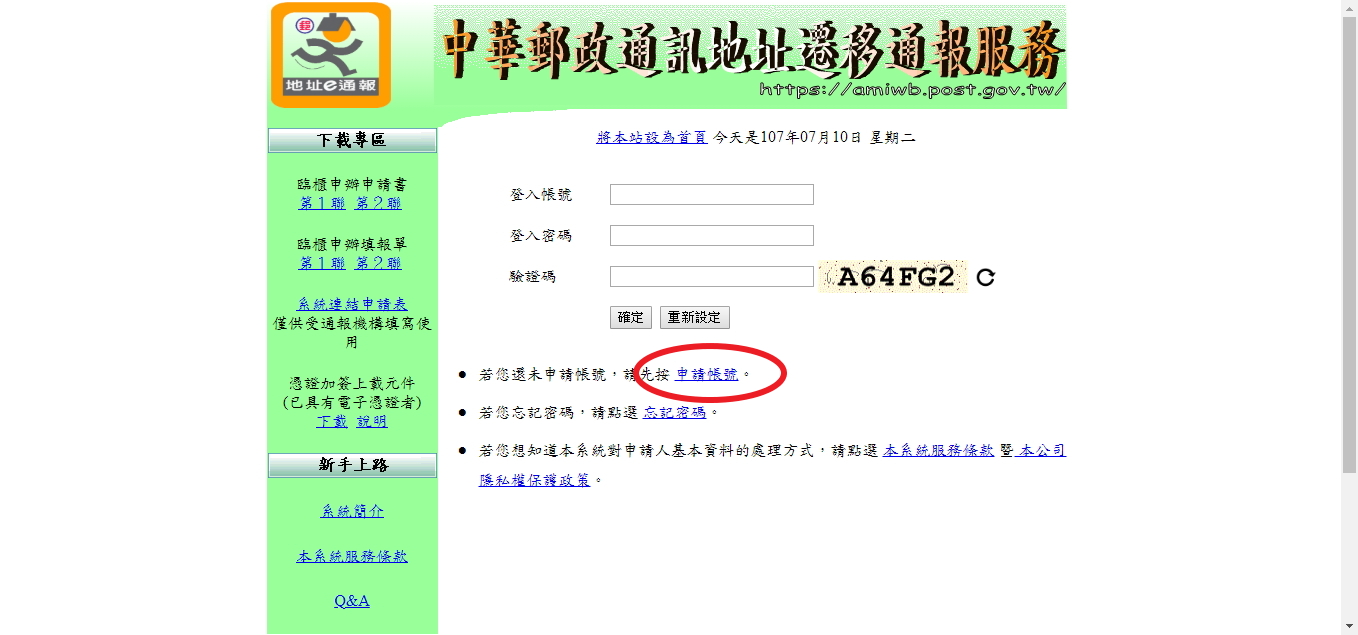Click the 驗證碼 input field
1358x635 pixels.
[712, 277]
